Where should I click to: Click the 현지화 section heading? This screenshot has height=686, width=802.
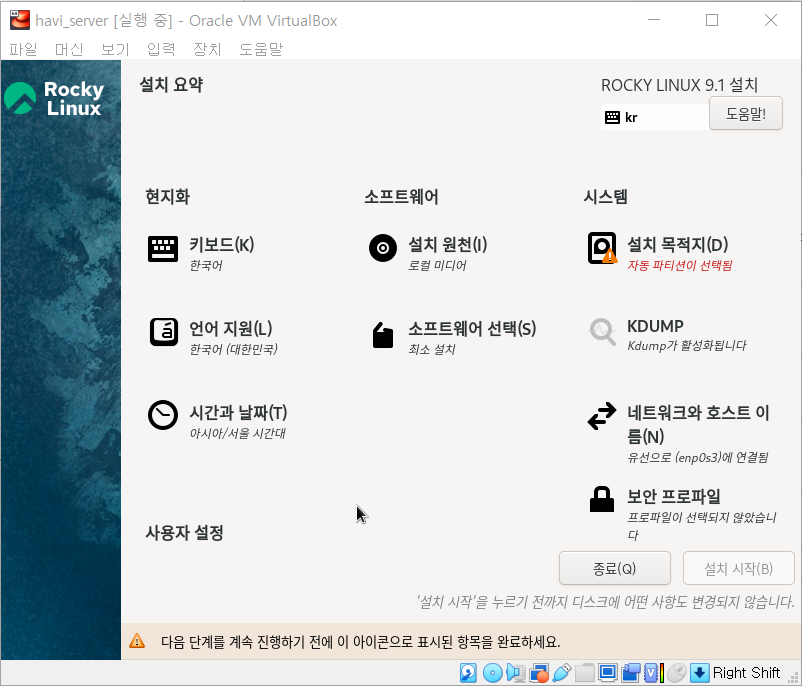168,196
